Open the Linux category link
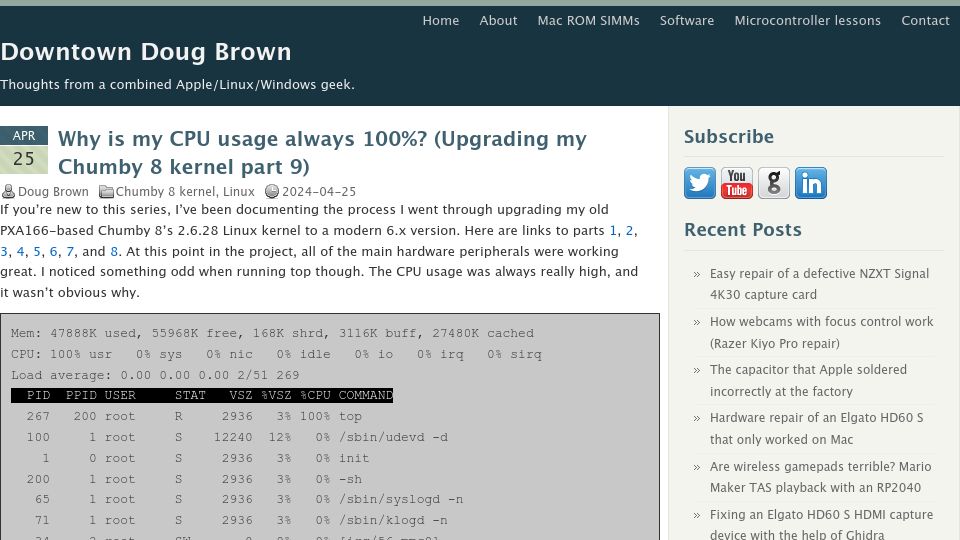 click(239, 192)
